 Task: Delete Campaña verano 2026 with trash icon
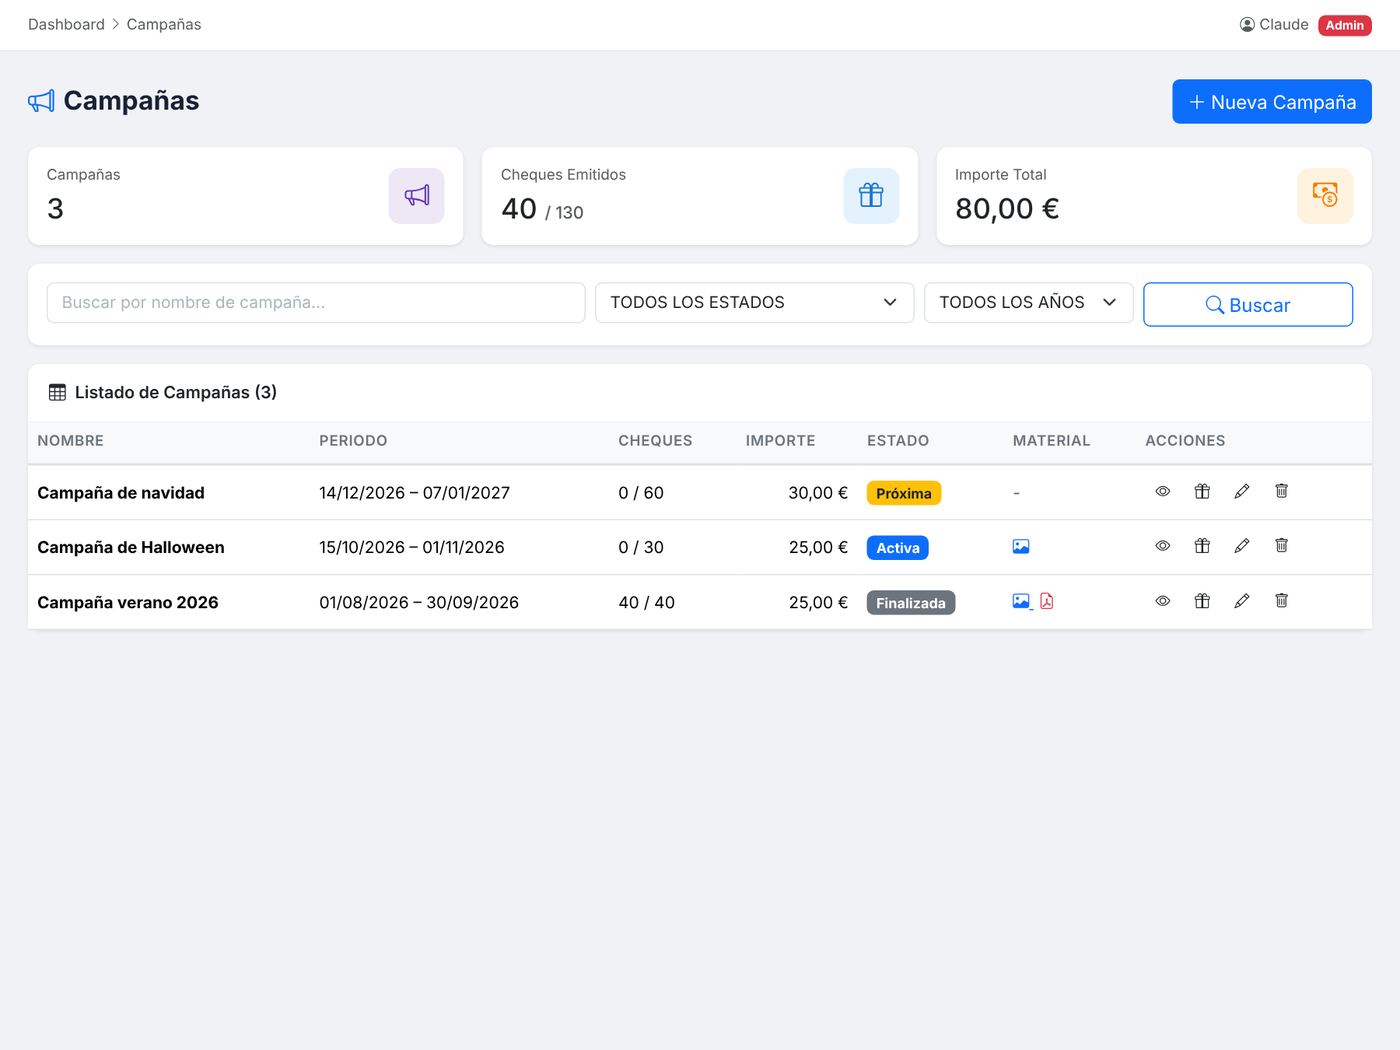click(x=1281, y=601)
